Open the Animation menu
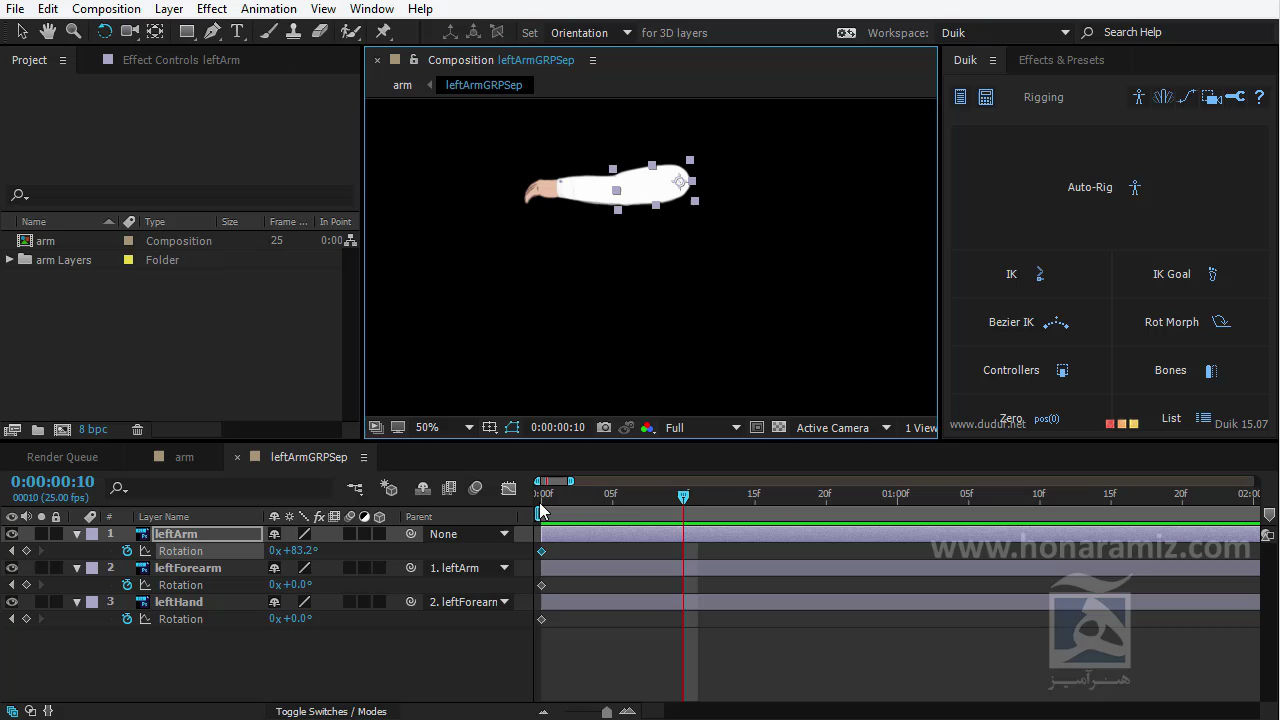The width and height of the screenshot is (1280, 720). (269, 9)
